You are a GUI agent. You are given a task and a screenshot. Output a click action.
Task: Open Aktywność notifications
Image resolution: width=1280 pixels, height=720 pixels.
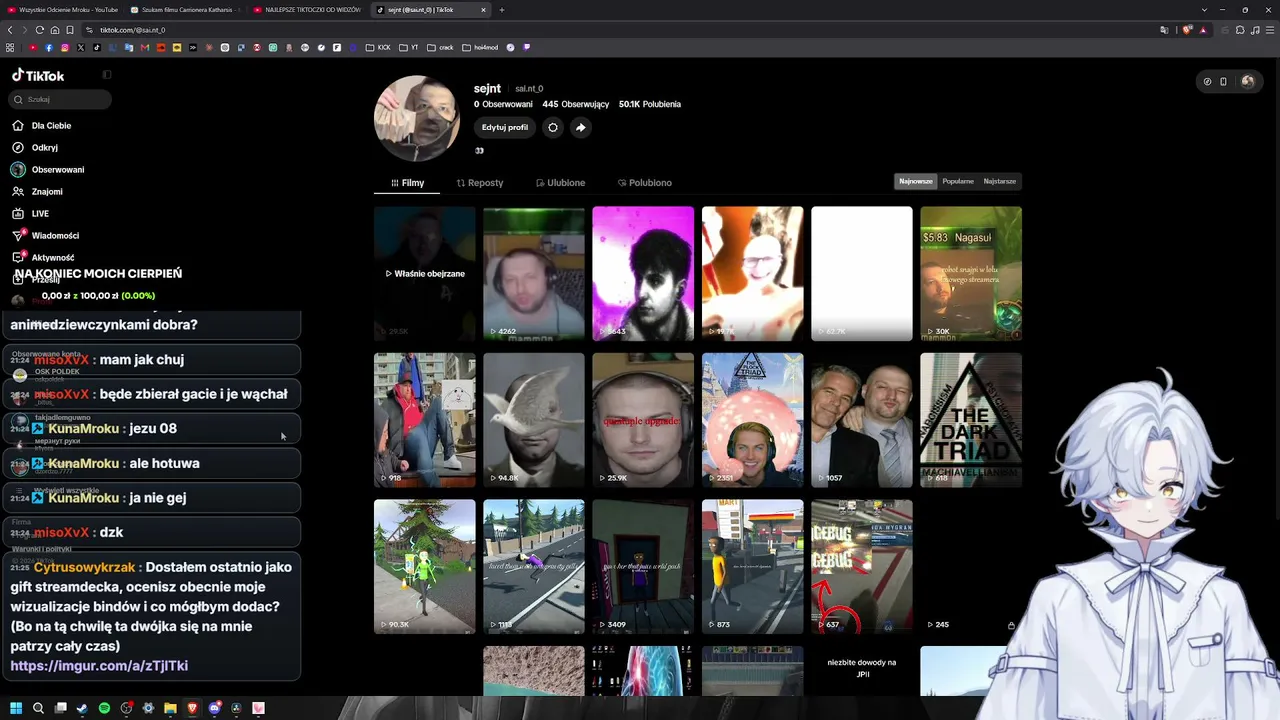tap(43, 258)
